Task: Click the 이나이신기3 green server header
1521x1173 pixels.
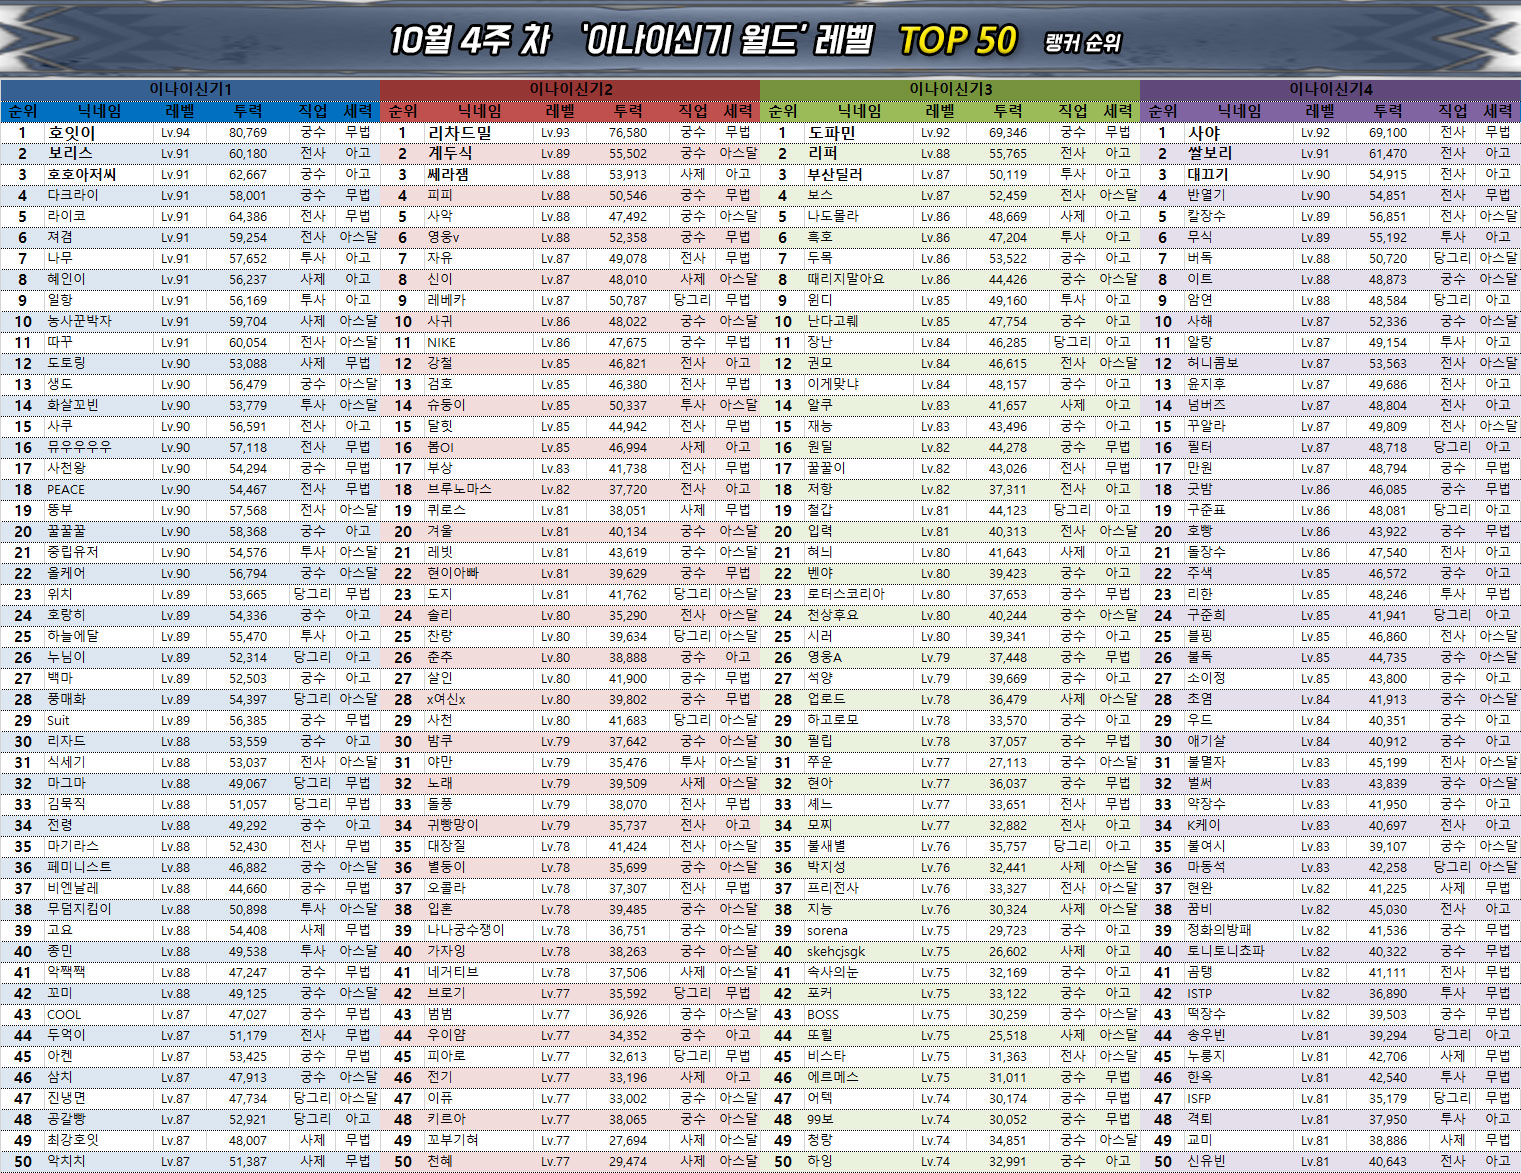Action: [950, 89]
